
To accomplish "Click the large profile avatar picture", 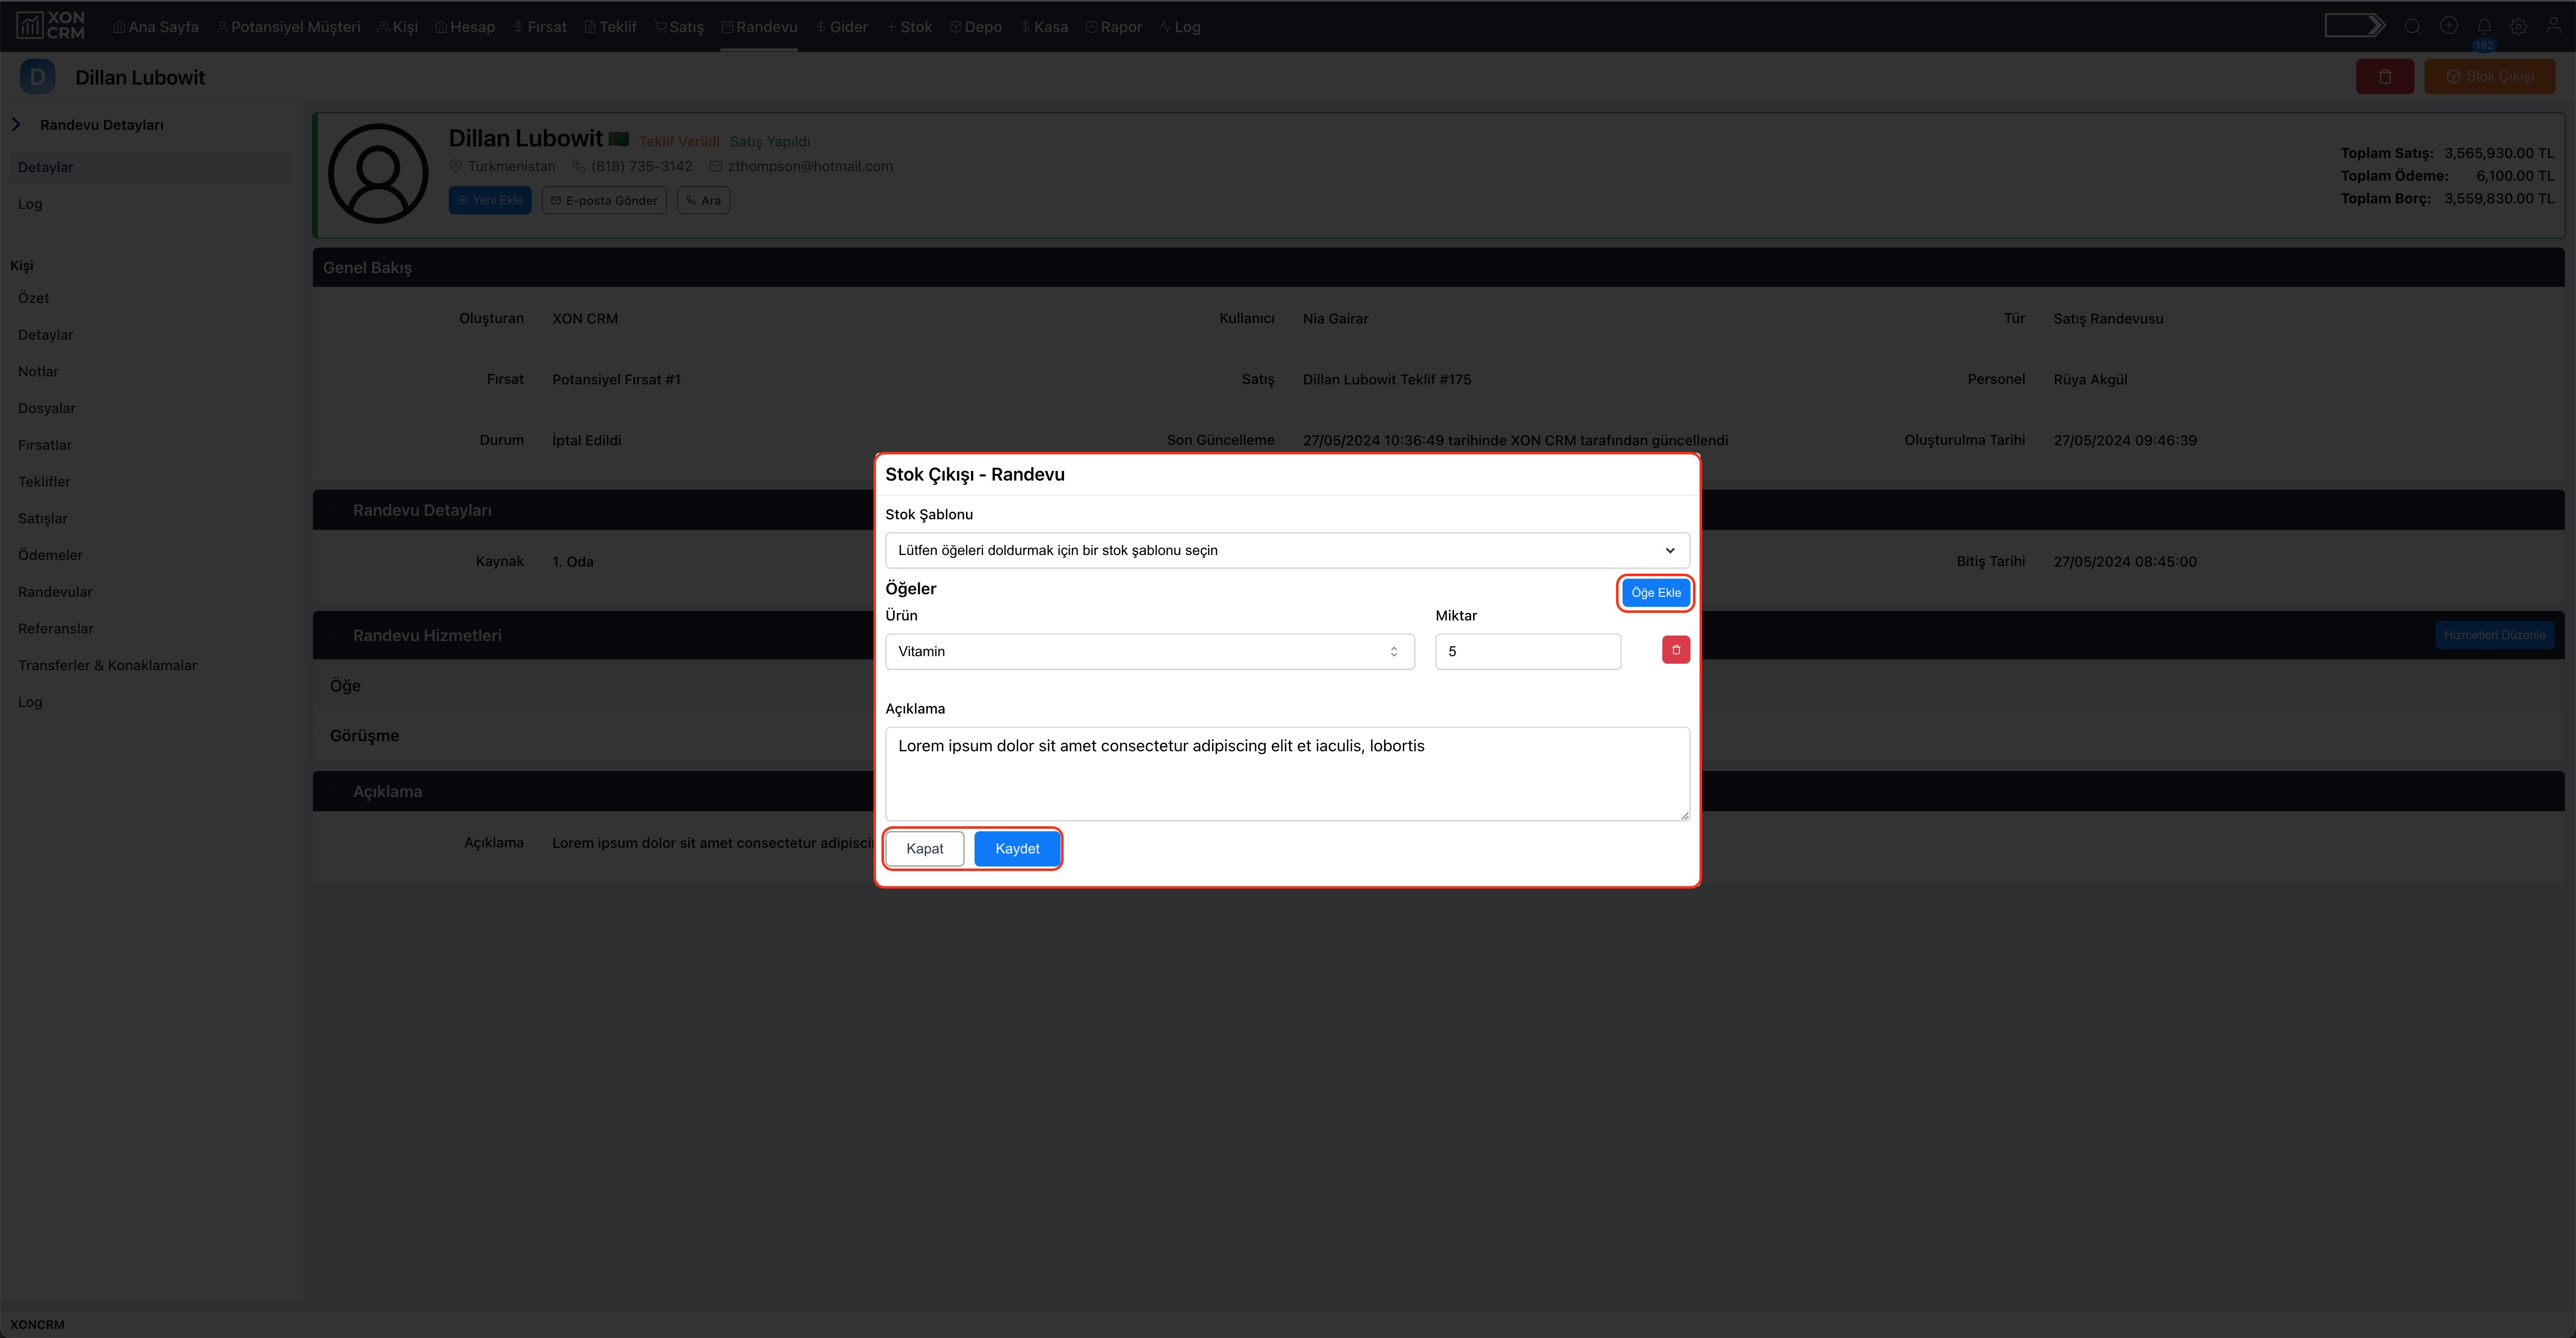I will tap(378, 174).
